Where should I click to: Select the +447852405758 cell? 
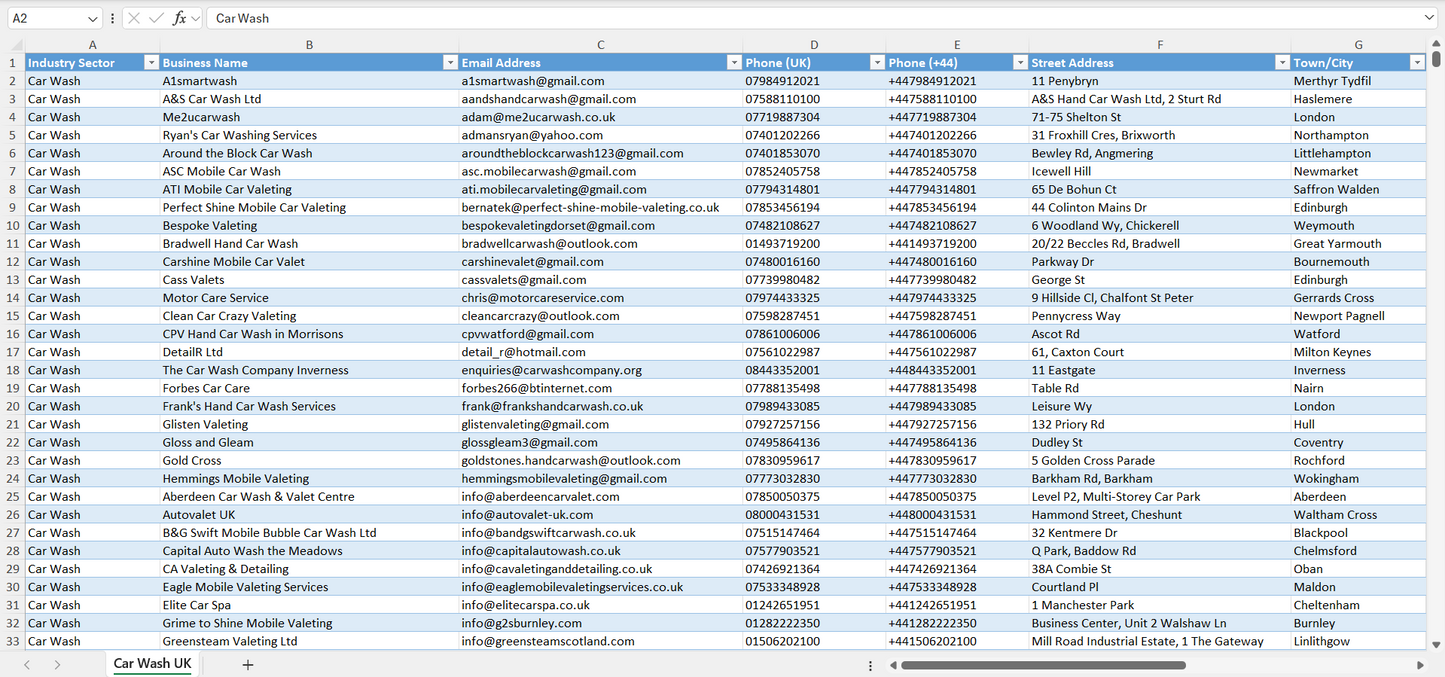(957, 171)
